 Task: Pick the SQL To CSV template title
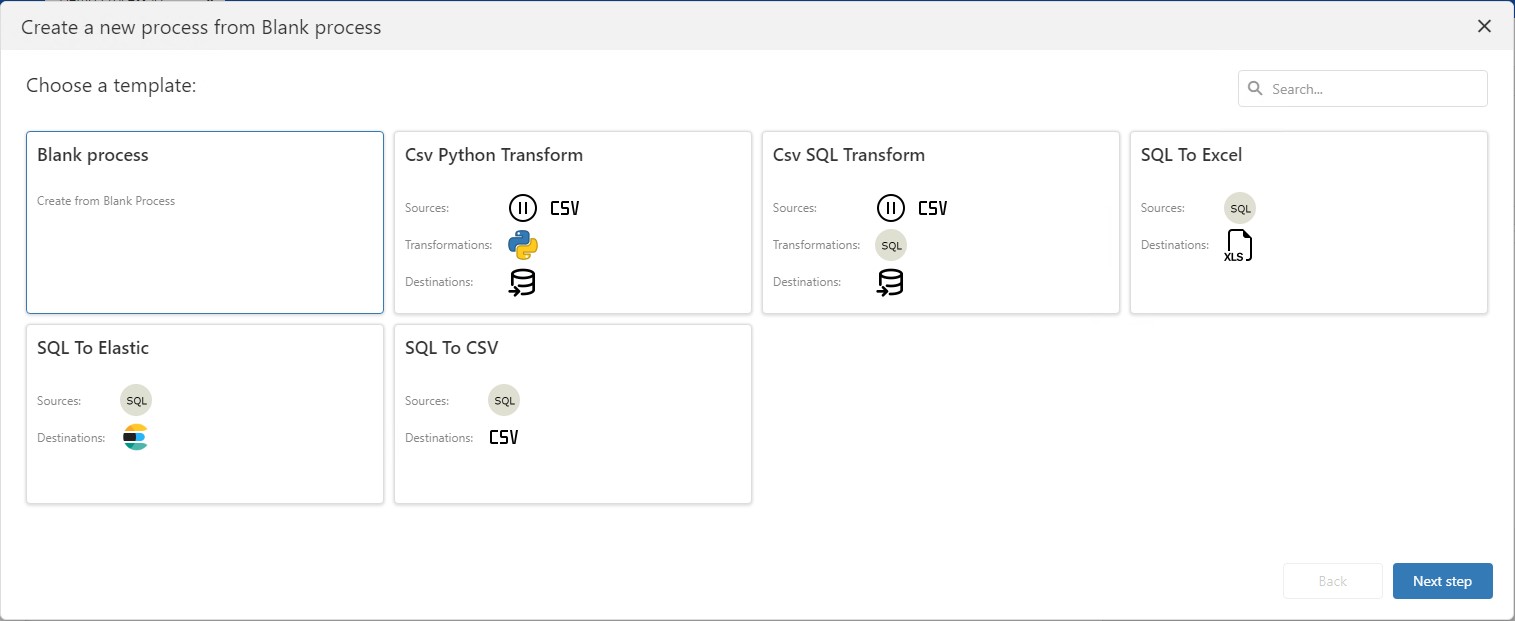(x=451, y=348)
